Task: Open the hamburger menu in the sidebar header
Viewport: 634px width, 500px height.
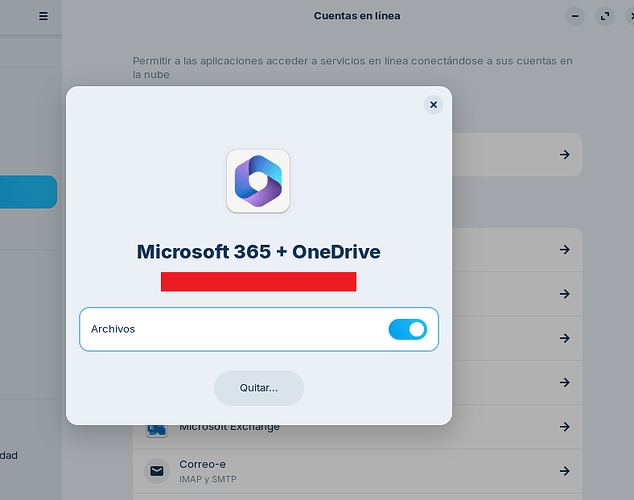Action: pos(43,16)
